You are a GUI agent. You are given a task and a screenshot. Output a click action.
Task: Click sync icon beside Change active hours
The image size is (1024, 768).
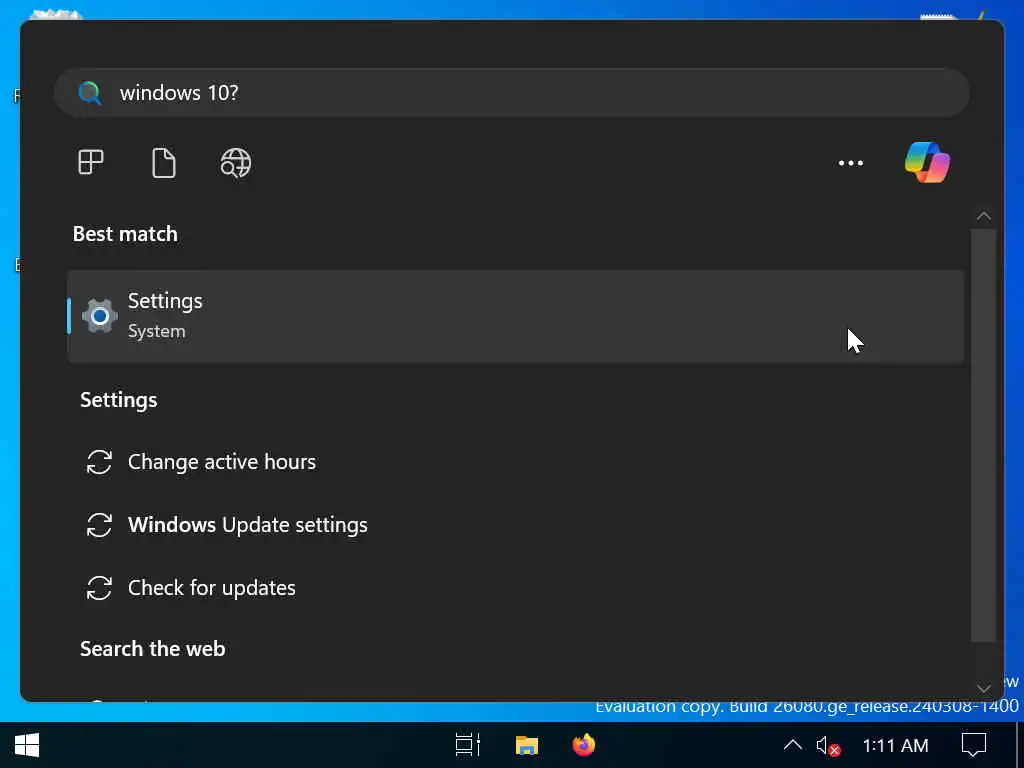[x=99, y=462]
